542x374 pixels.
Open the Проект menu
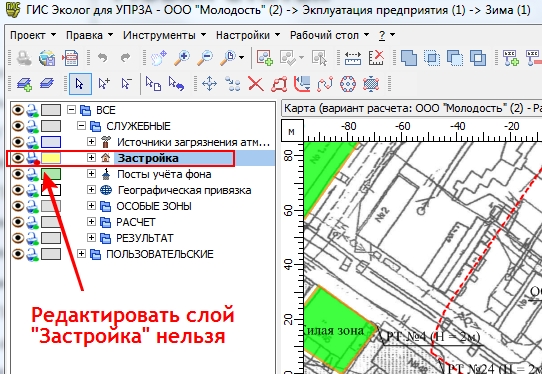click(x=33, y=35)
